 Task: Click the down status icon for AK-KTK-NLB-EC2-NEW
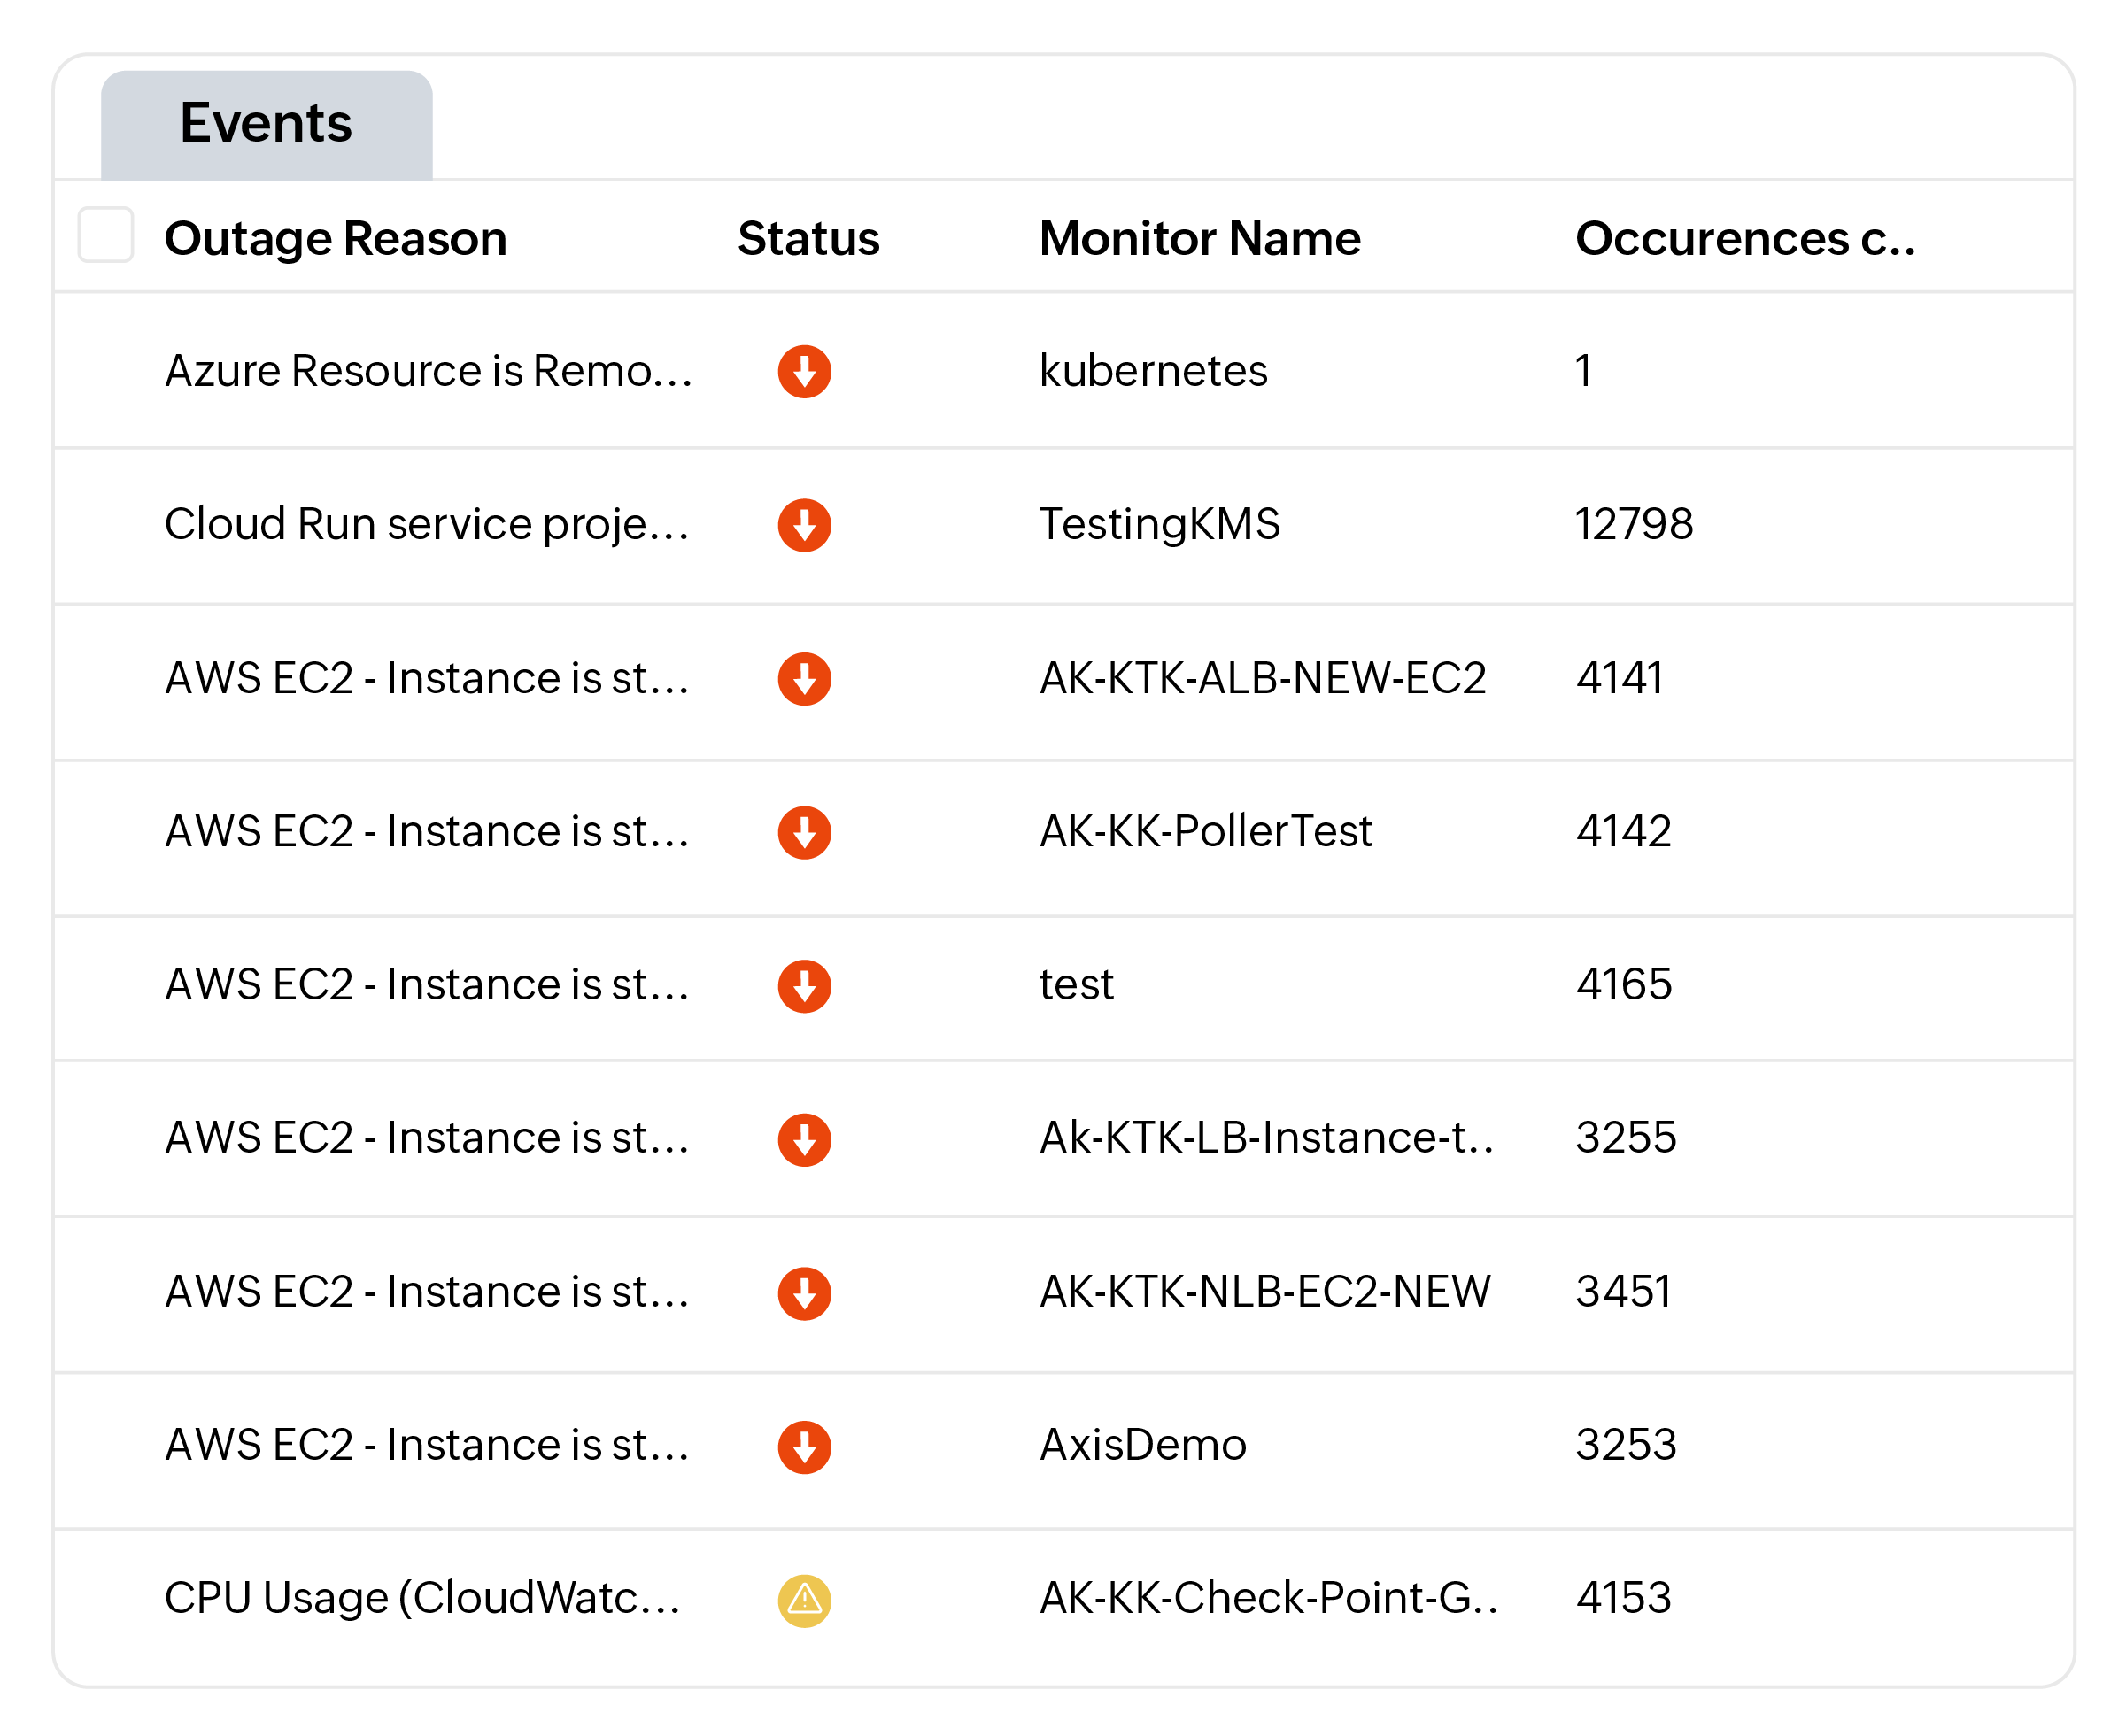805,1293
